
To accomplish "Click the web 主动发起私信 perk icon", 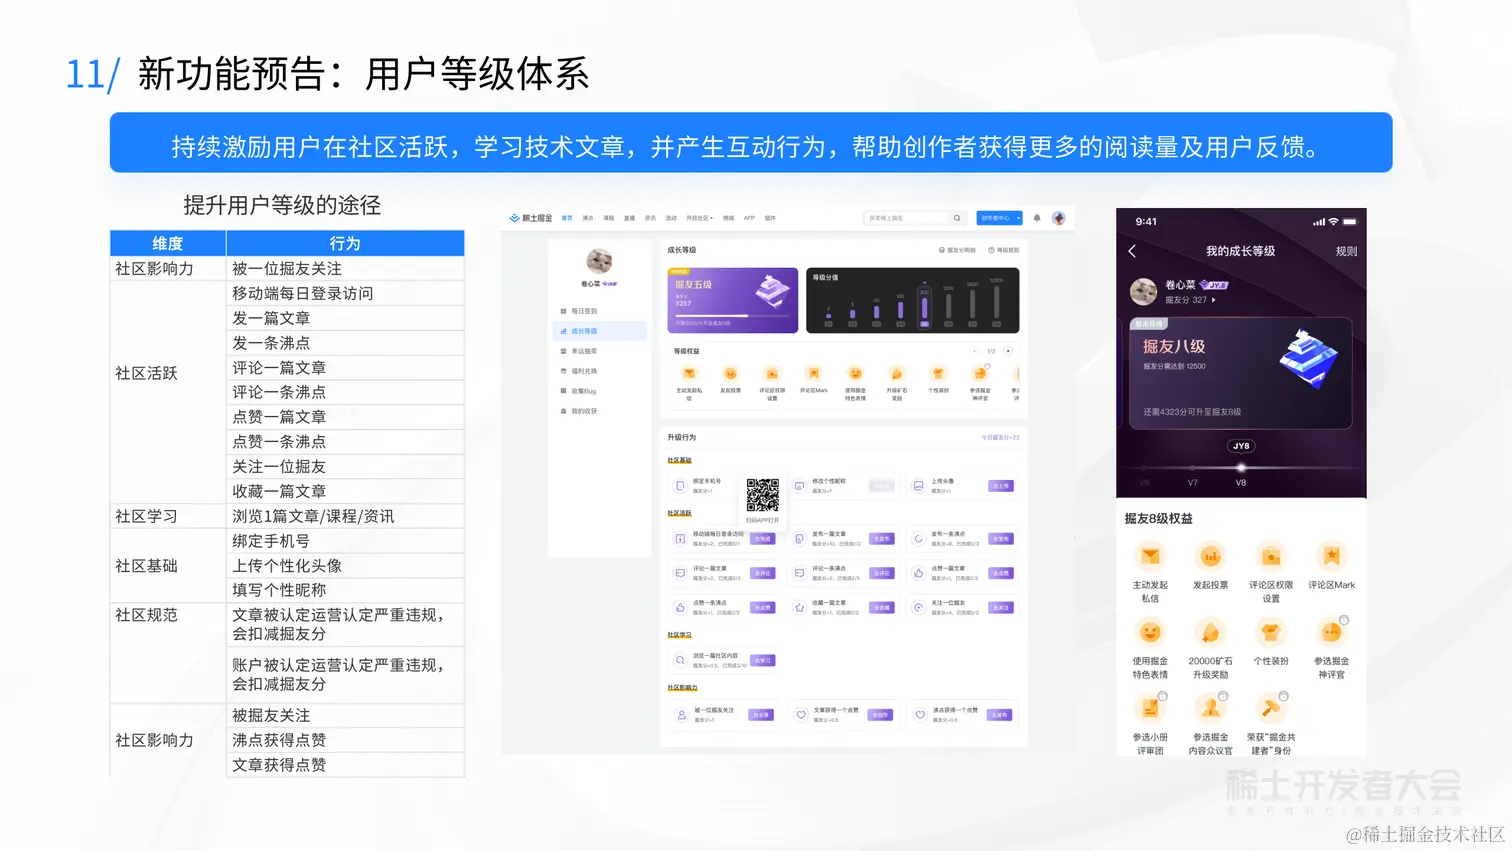I will [x=689, y=374].
